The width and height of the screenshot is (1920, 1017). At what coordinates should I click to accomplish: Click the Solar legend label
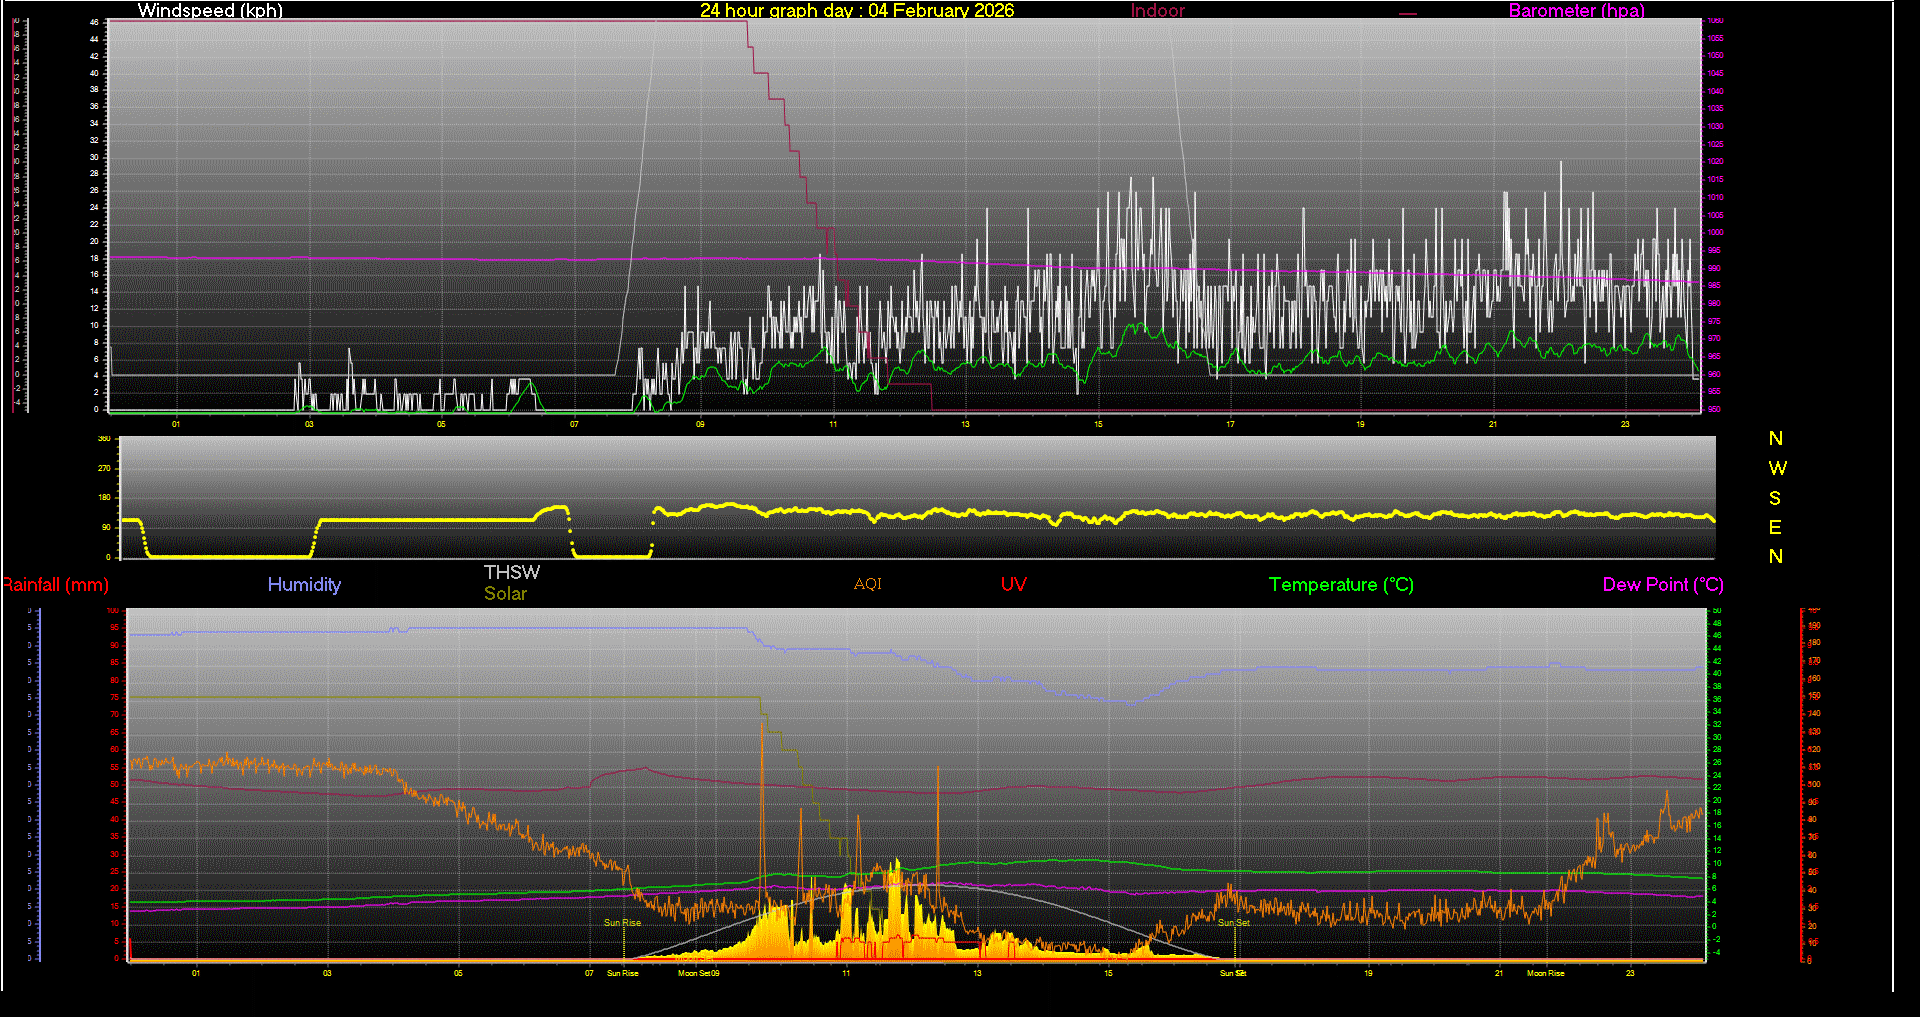(x=505, y=594)
